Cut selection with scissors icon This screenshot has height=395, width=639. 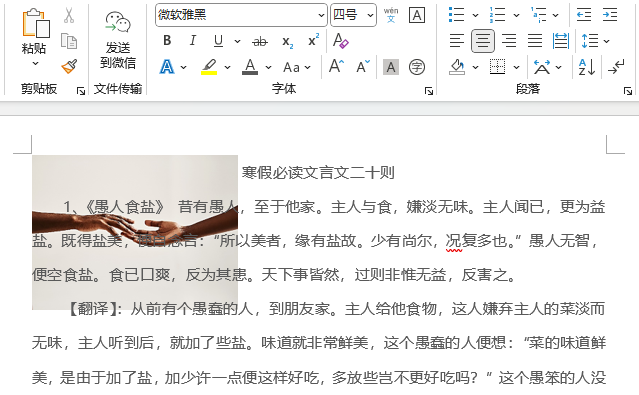pos(69,15)
